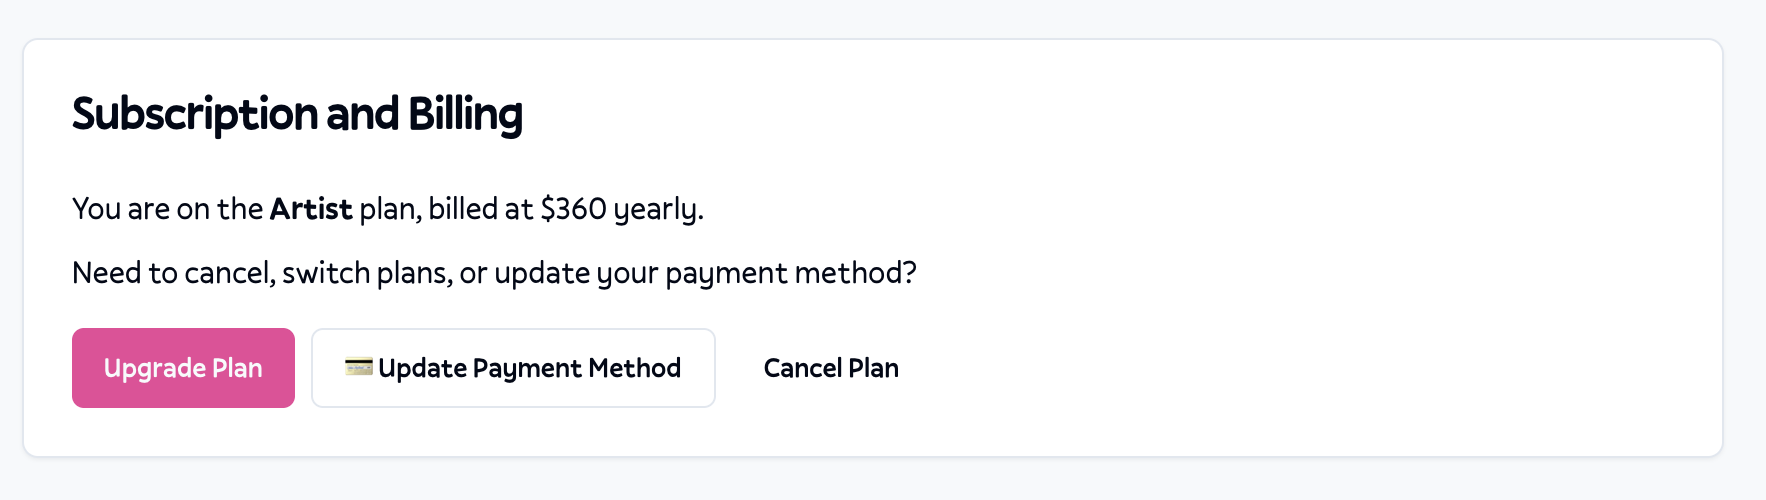The image size is (1766, 500).
Task: Click the word "yearly" in billing text
Action: click(657, 209)
